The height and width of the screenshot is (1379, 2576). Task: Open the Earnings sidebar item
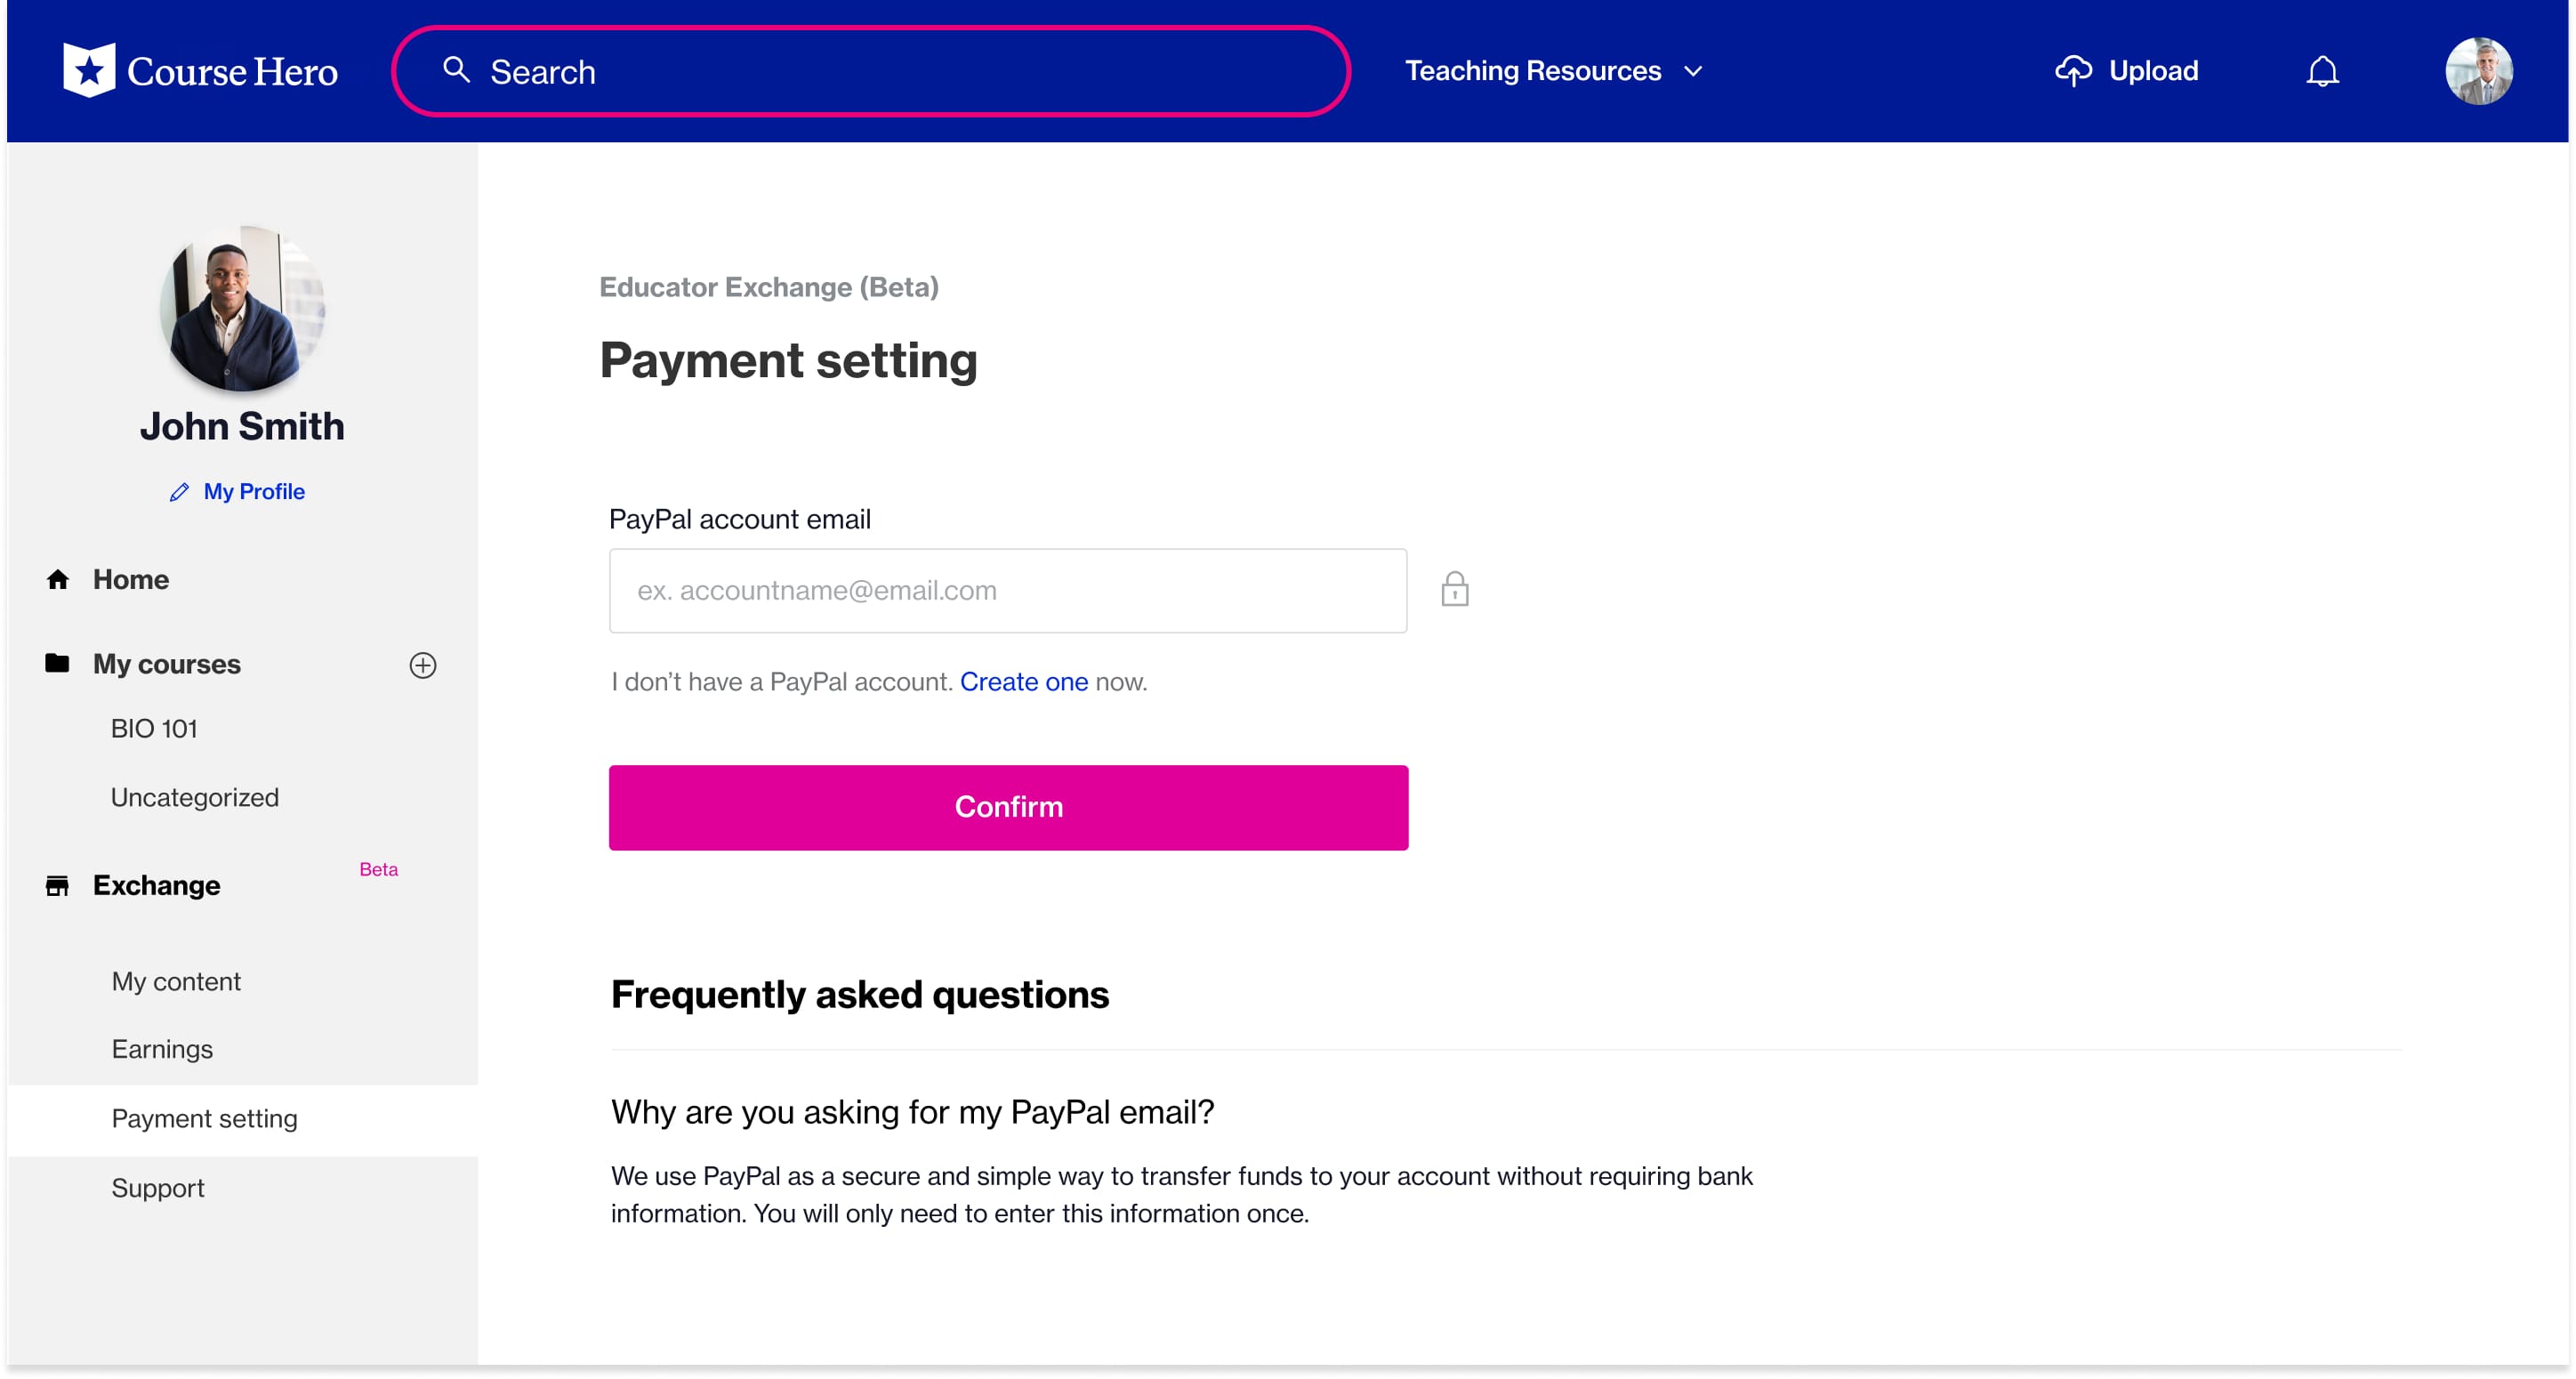(162, 1049)
